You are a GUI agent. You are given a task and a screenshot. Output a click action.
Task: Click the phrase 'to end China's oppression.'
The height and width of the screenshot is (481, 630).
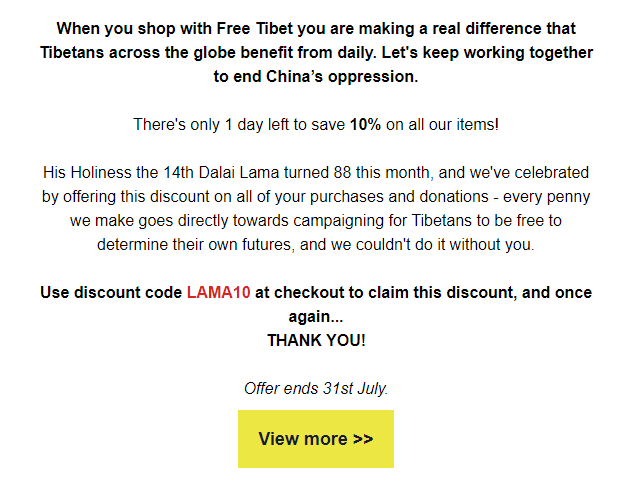pyautogui.click(x=315, y=76)
